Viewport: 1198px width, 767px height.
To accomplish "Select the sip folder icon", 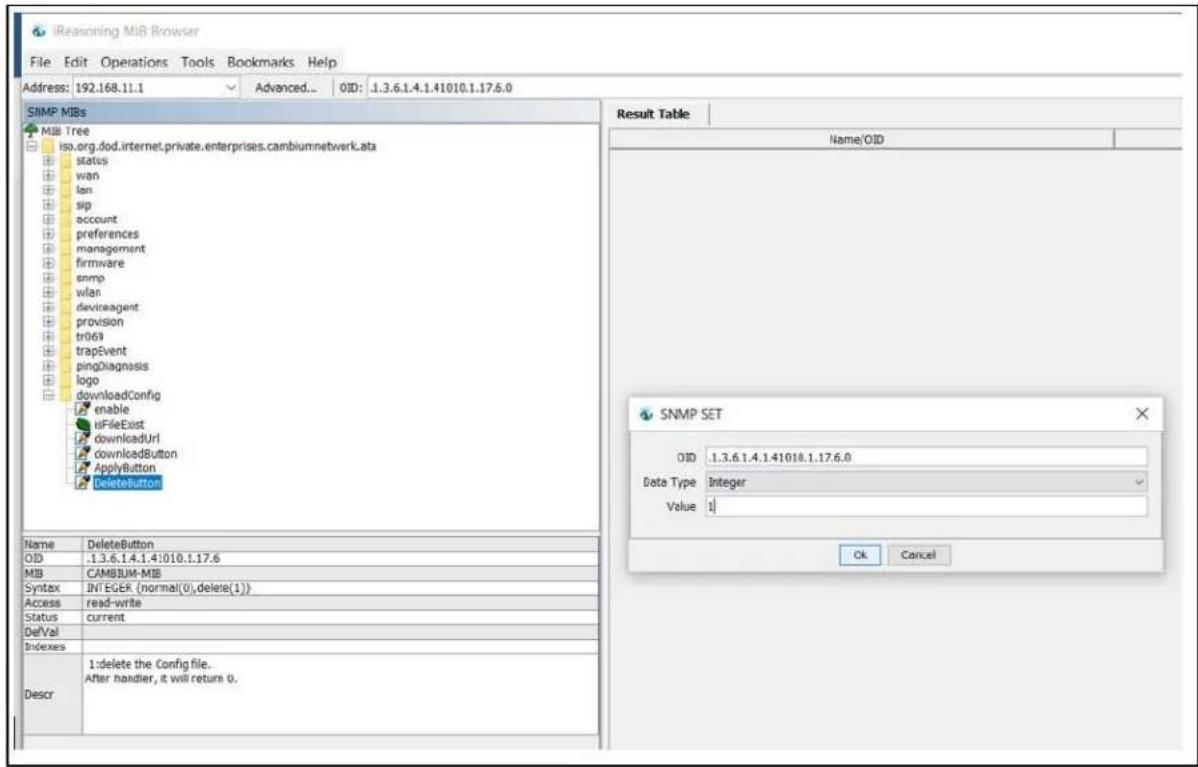I will pos(66,205).
